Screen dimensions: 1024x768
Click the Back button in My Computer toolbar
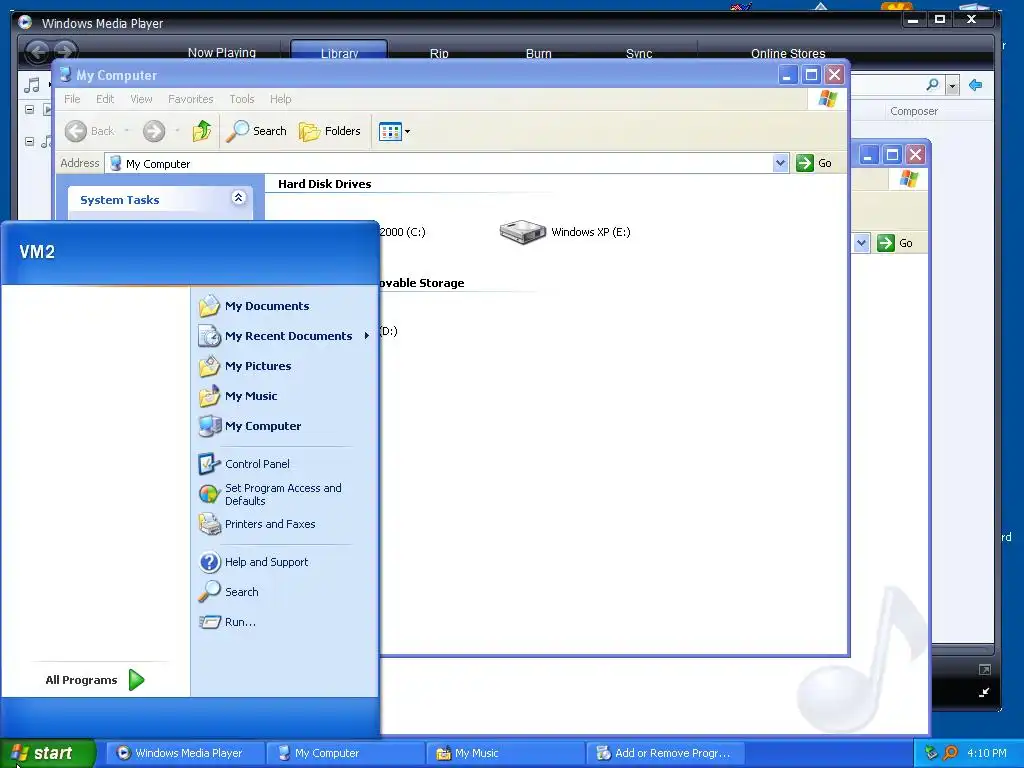coord(90,131)
